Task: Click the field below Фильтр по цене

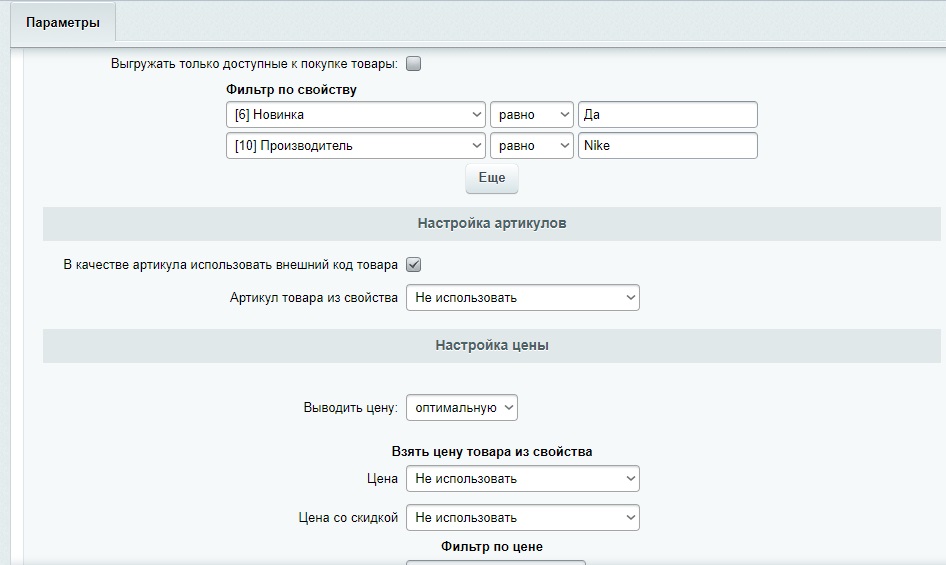Action: [x=495, y=562]
